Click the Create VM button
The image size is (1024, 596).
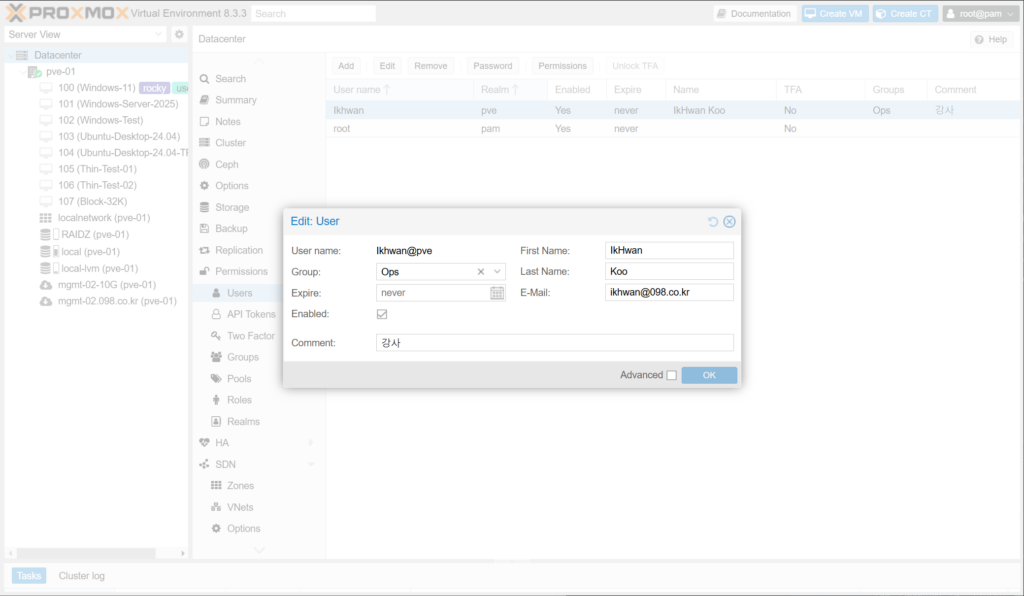[834, 14]
